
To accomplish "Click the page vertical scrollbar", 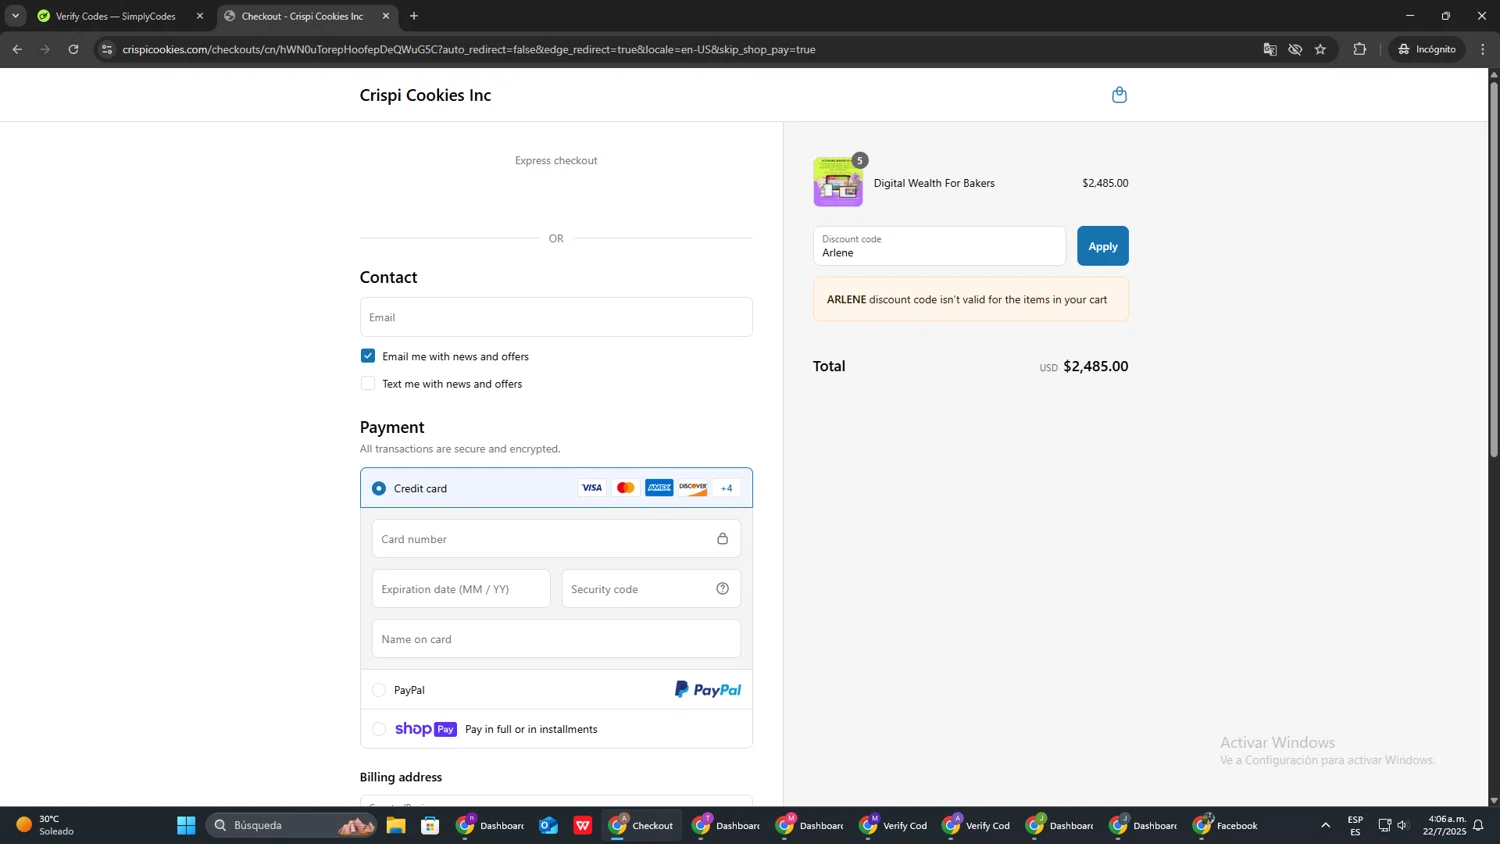I will click(x=1494, y=270).
